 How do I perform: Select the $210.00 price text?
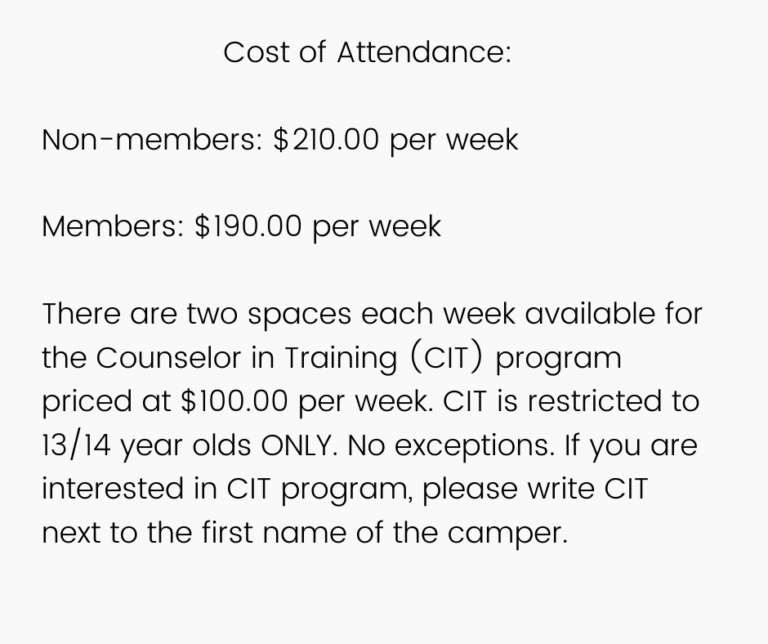point(326,140)
